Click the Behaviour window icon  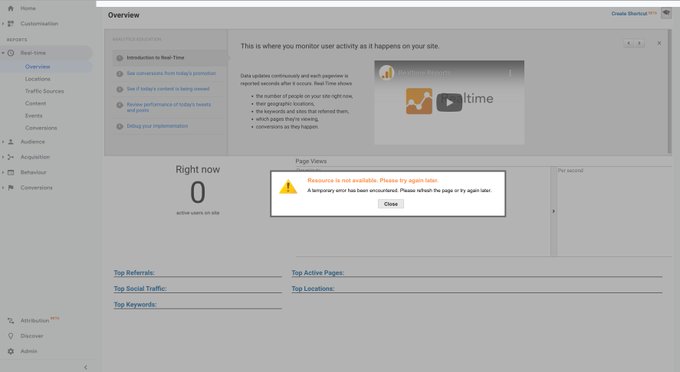(11, 172)
